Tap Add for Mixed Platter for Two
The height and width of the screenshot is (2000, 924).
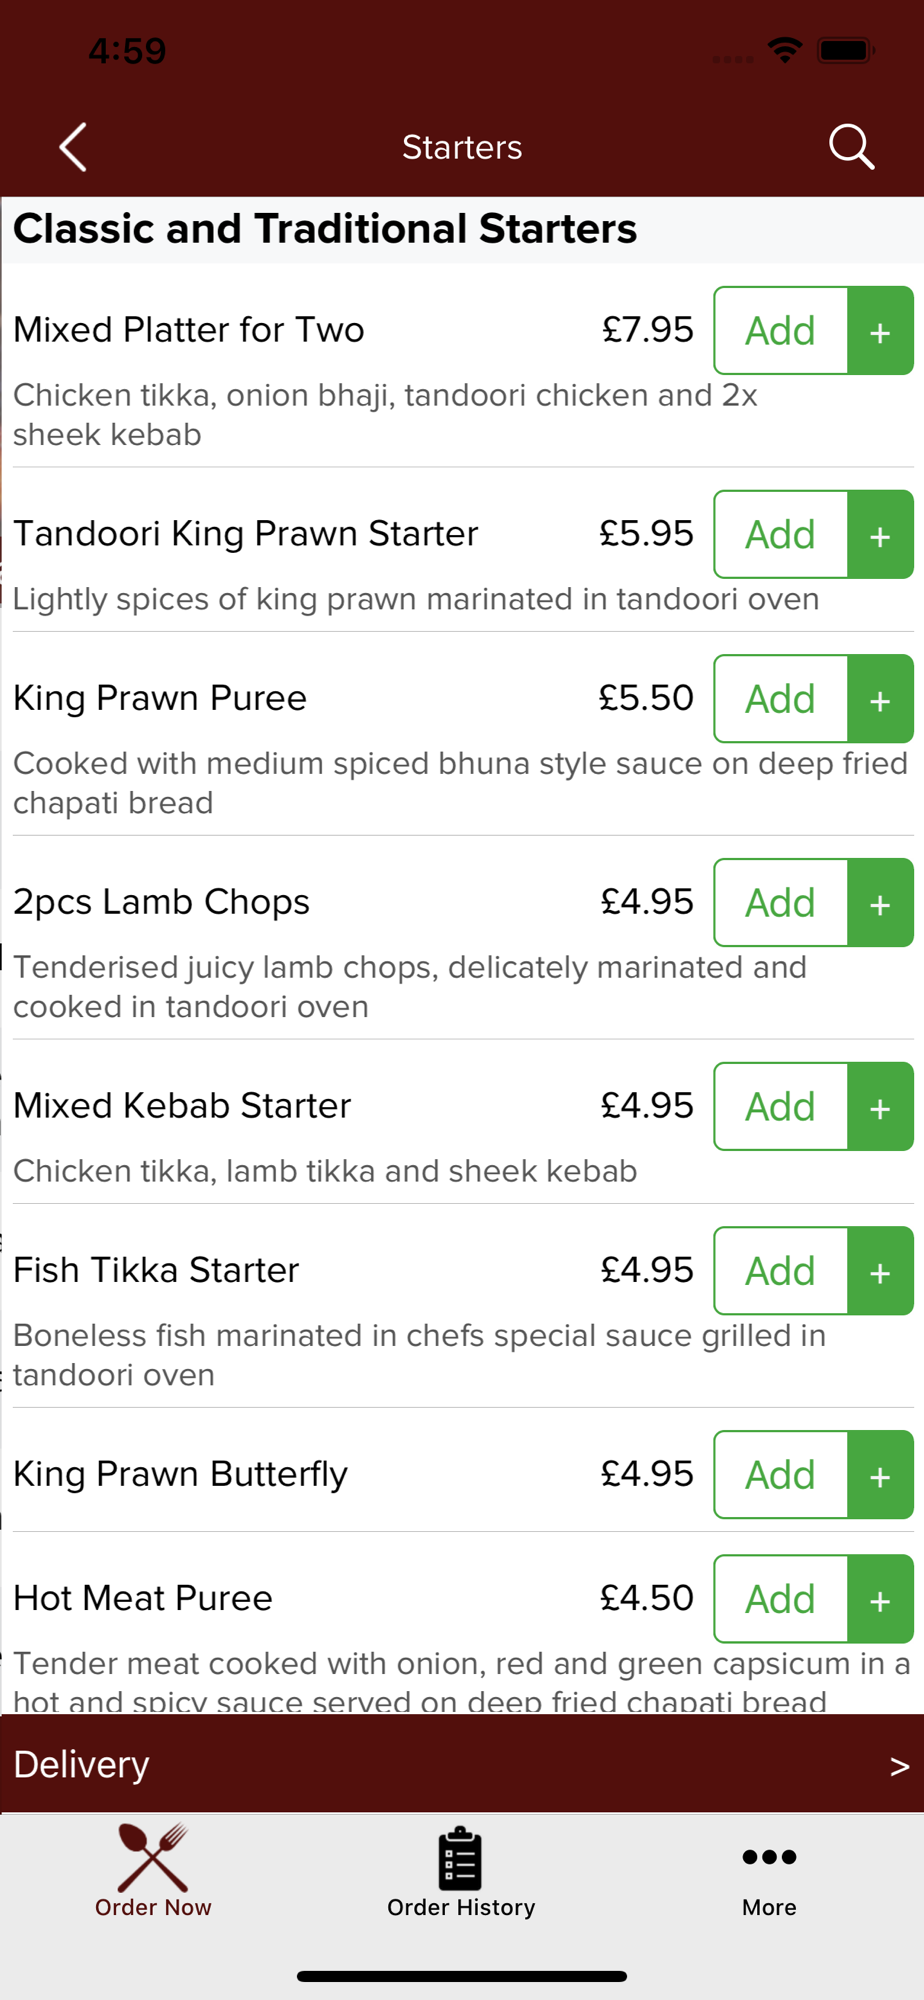812,330
